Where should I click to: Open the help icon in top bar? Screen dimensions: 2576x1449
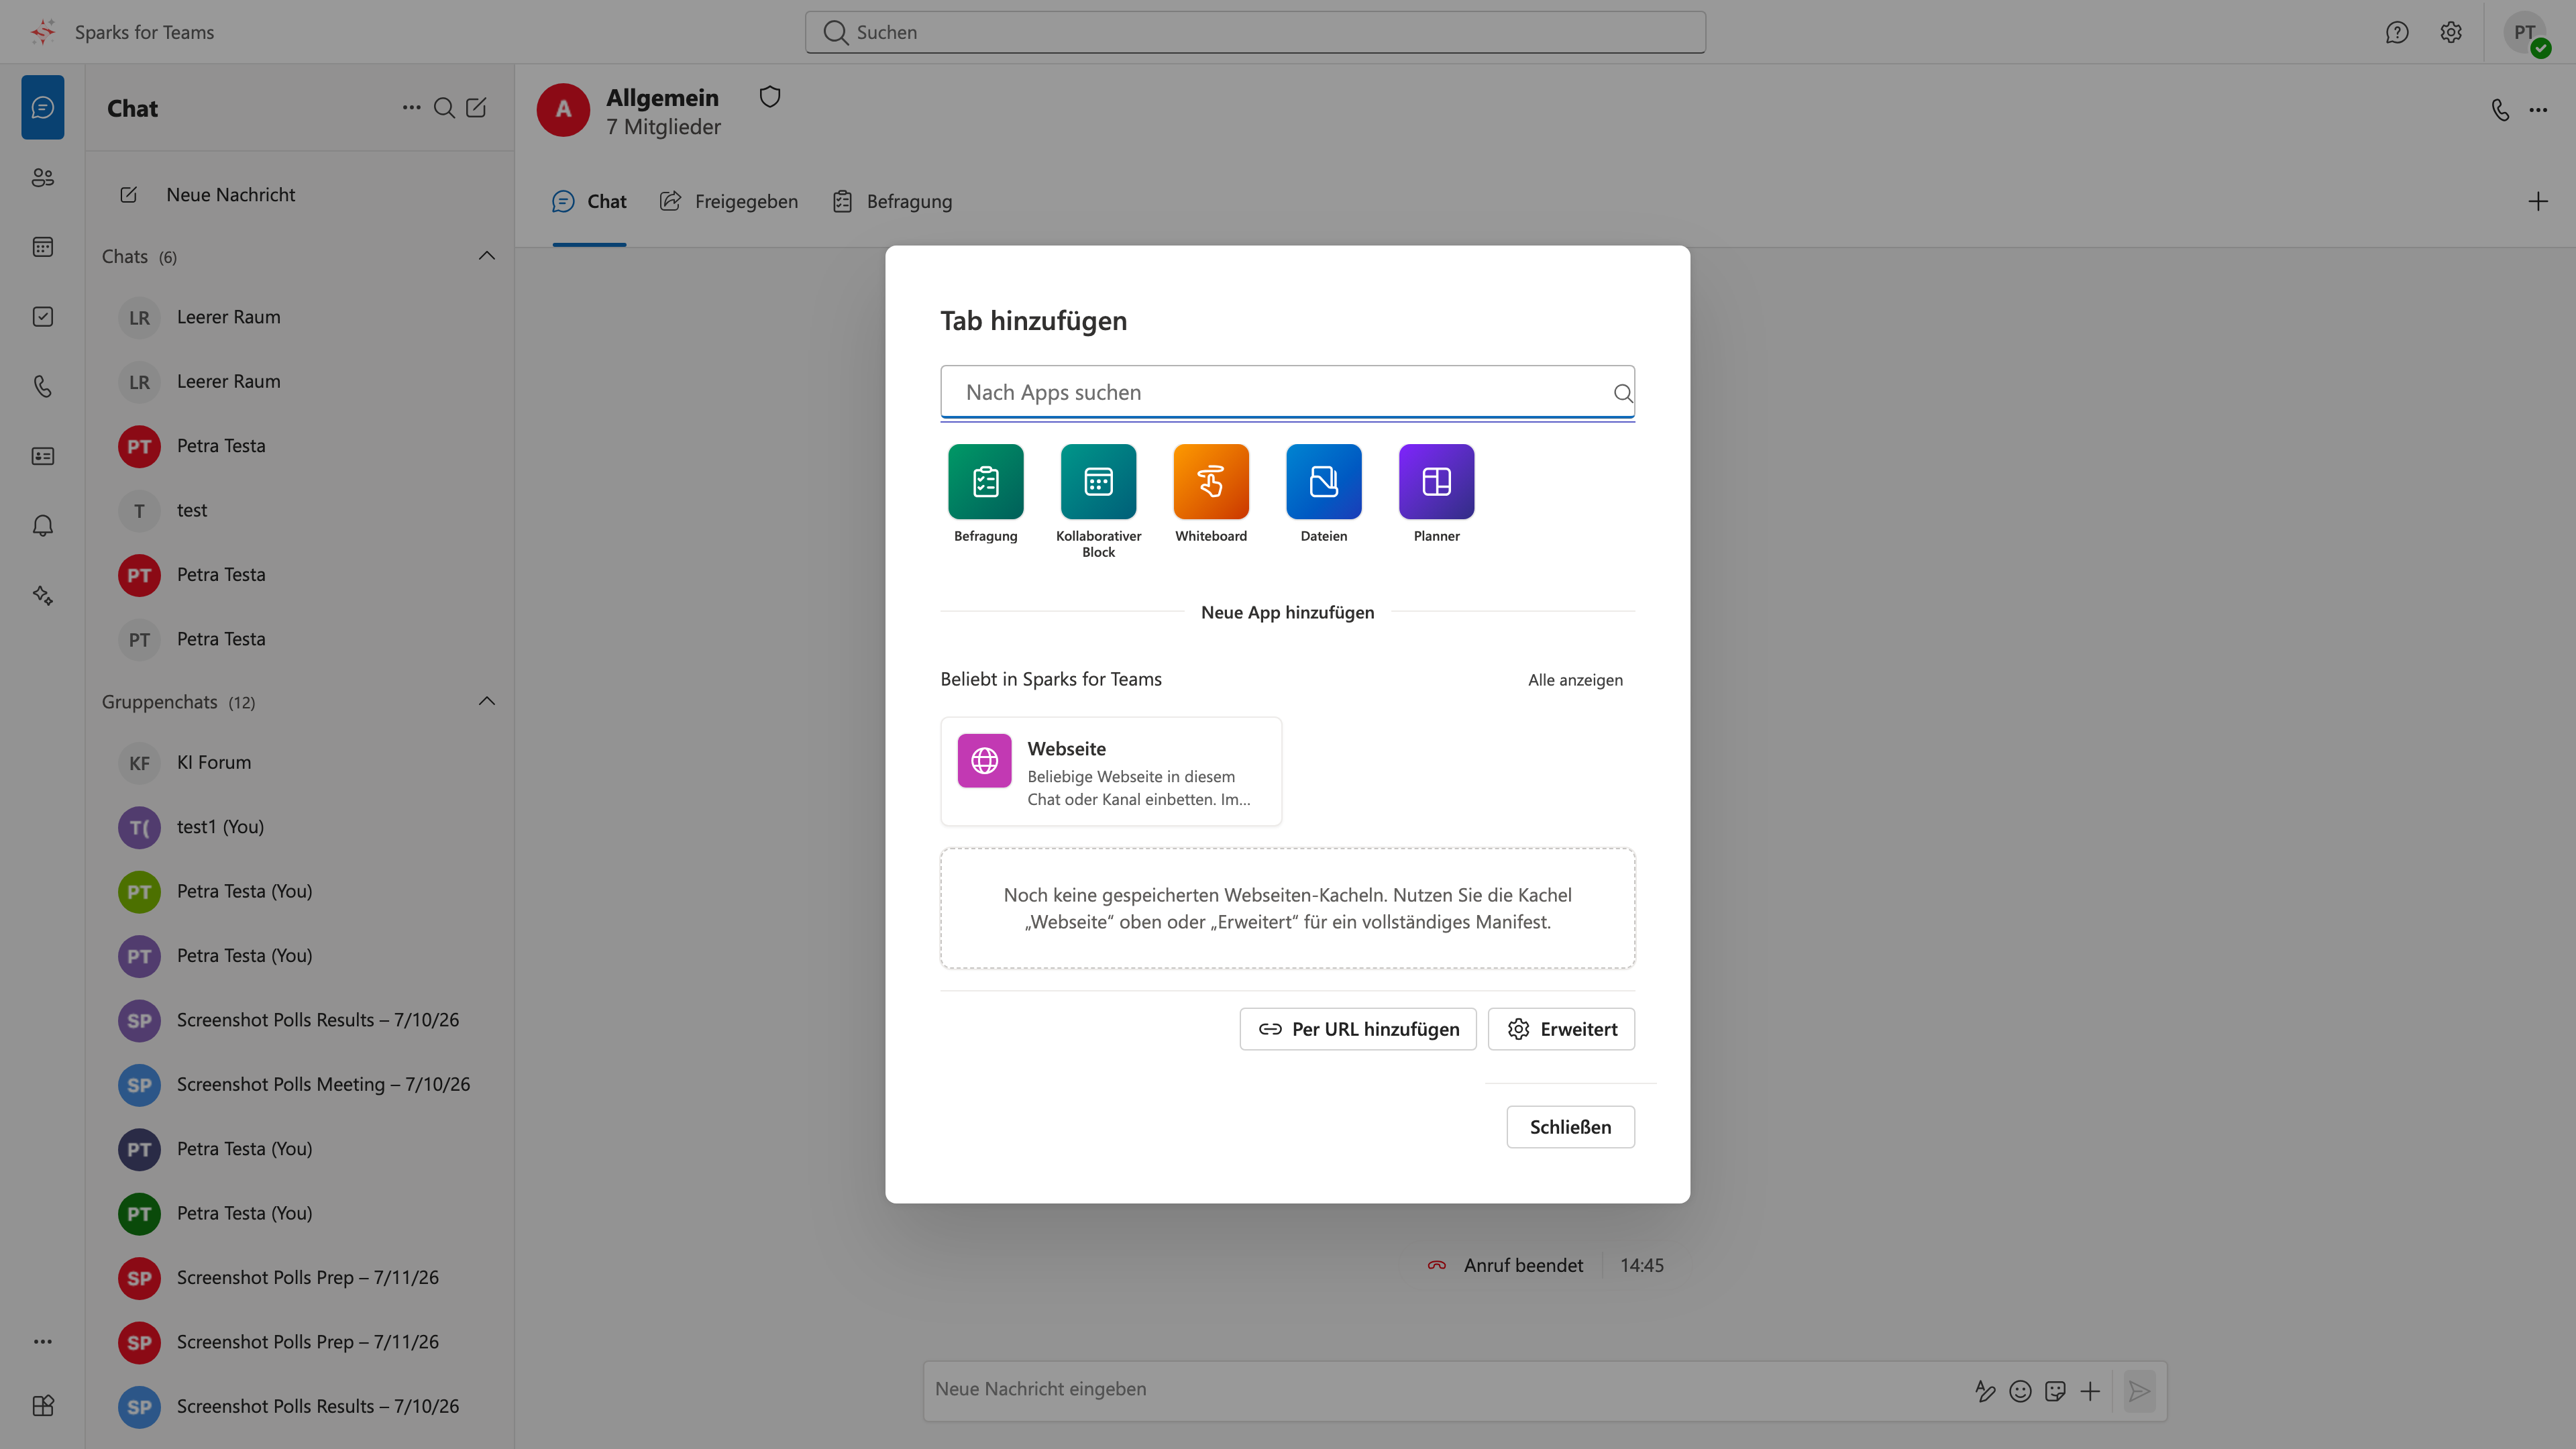pos(2397,32)
